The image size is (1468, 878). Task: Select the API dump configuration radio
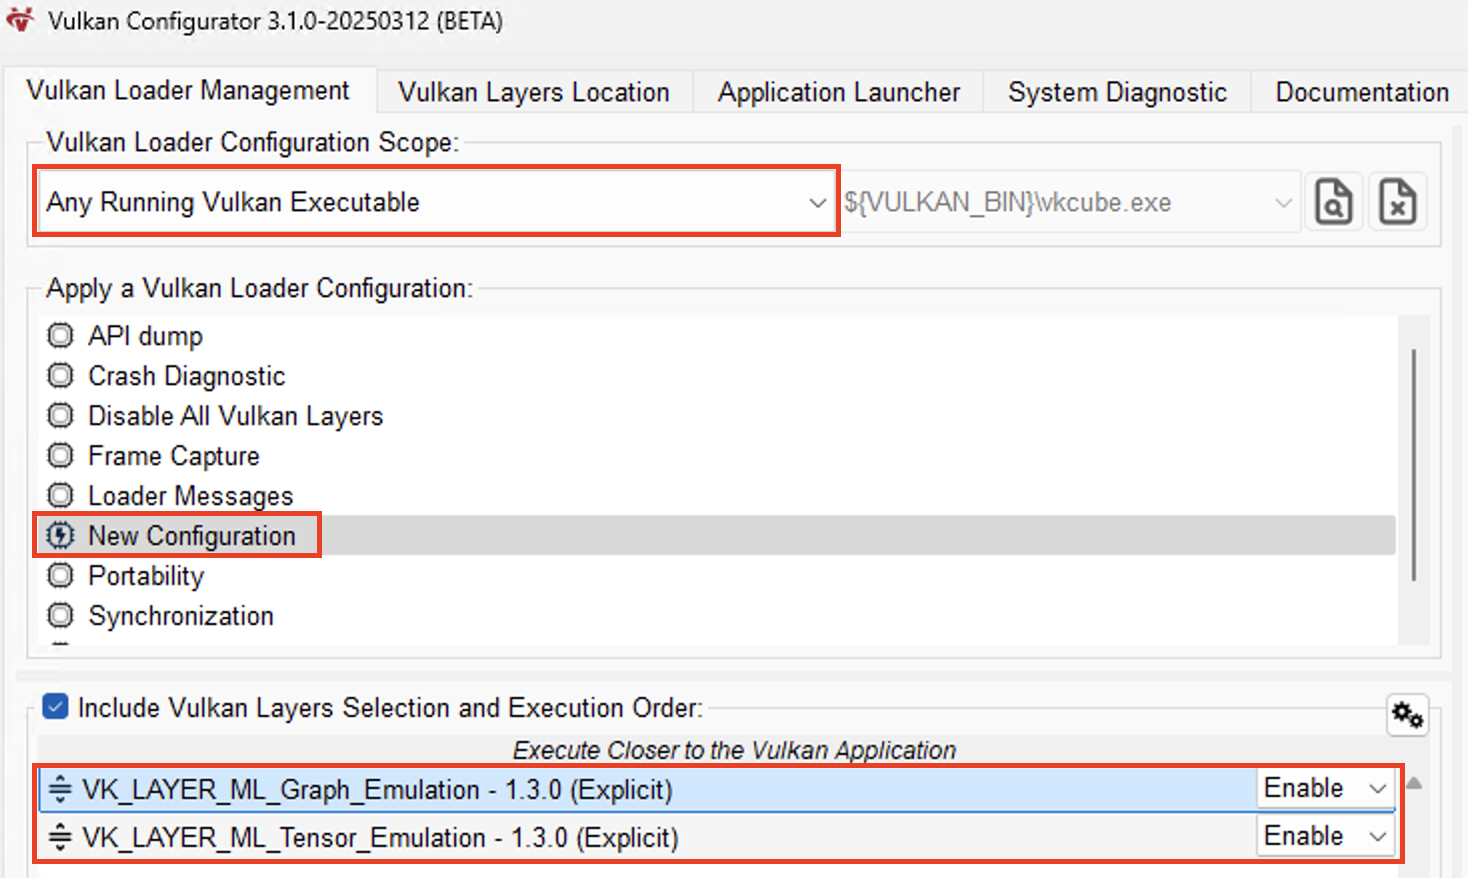(x=61, y=335)
